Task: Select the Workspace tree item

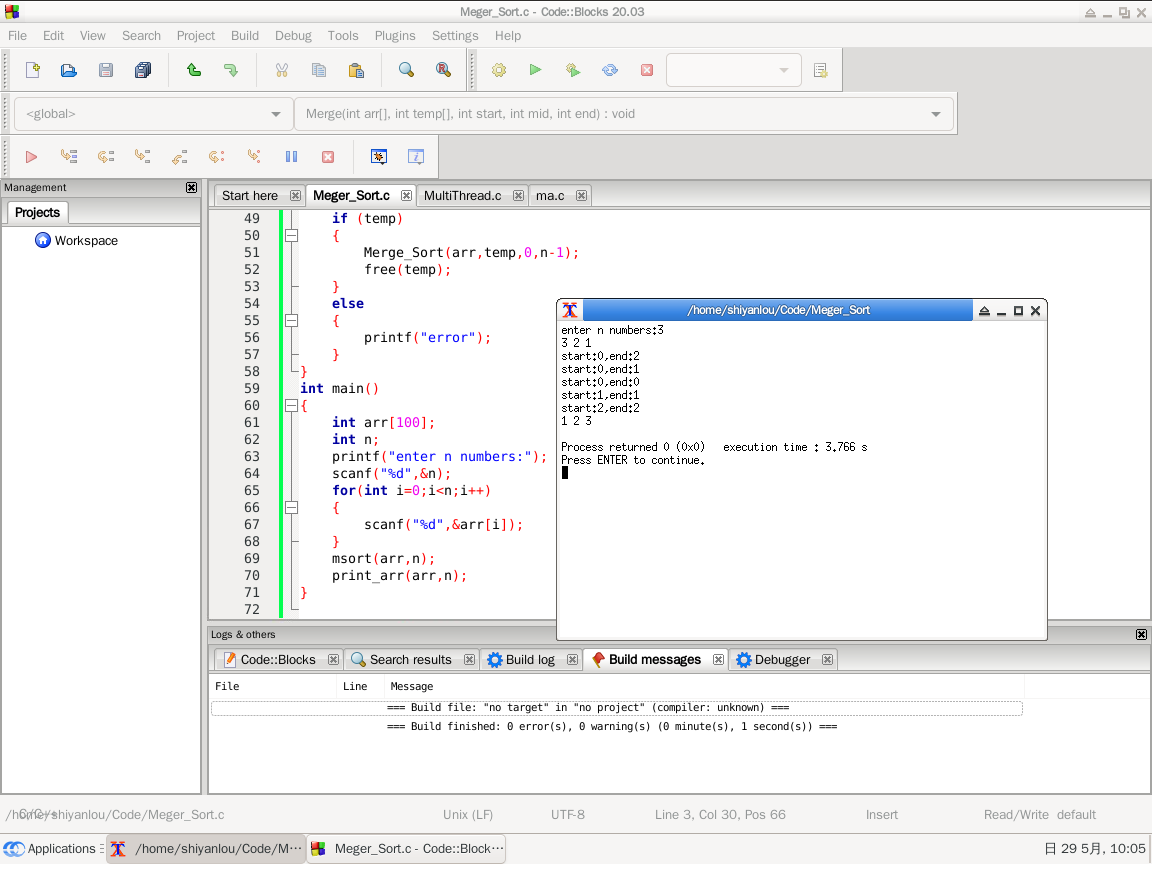Action: pyautogui.click(x=86, y=241)
